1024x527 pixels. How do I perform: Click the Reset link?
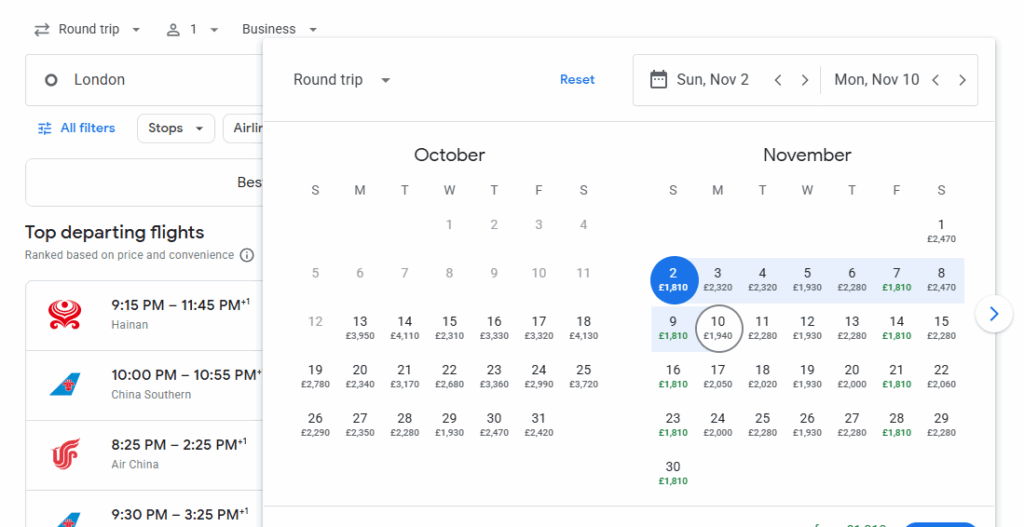tap(577, 80)
